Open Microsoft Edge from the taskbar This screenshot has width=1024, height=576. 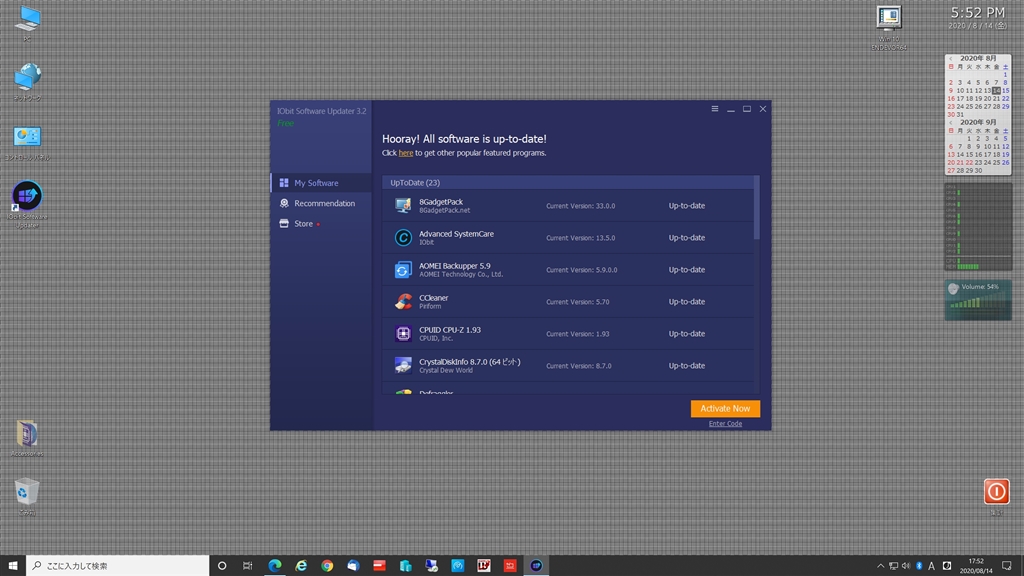275,566
